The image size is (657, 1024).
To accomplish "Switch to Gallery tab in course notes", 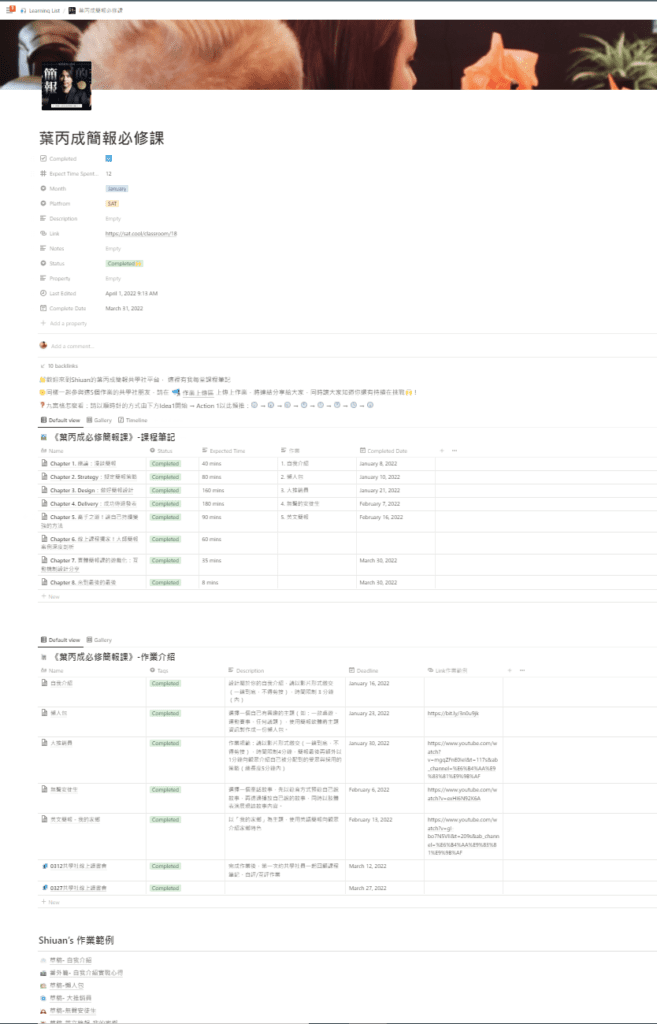I will [99, 420].
